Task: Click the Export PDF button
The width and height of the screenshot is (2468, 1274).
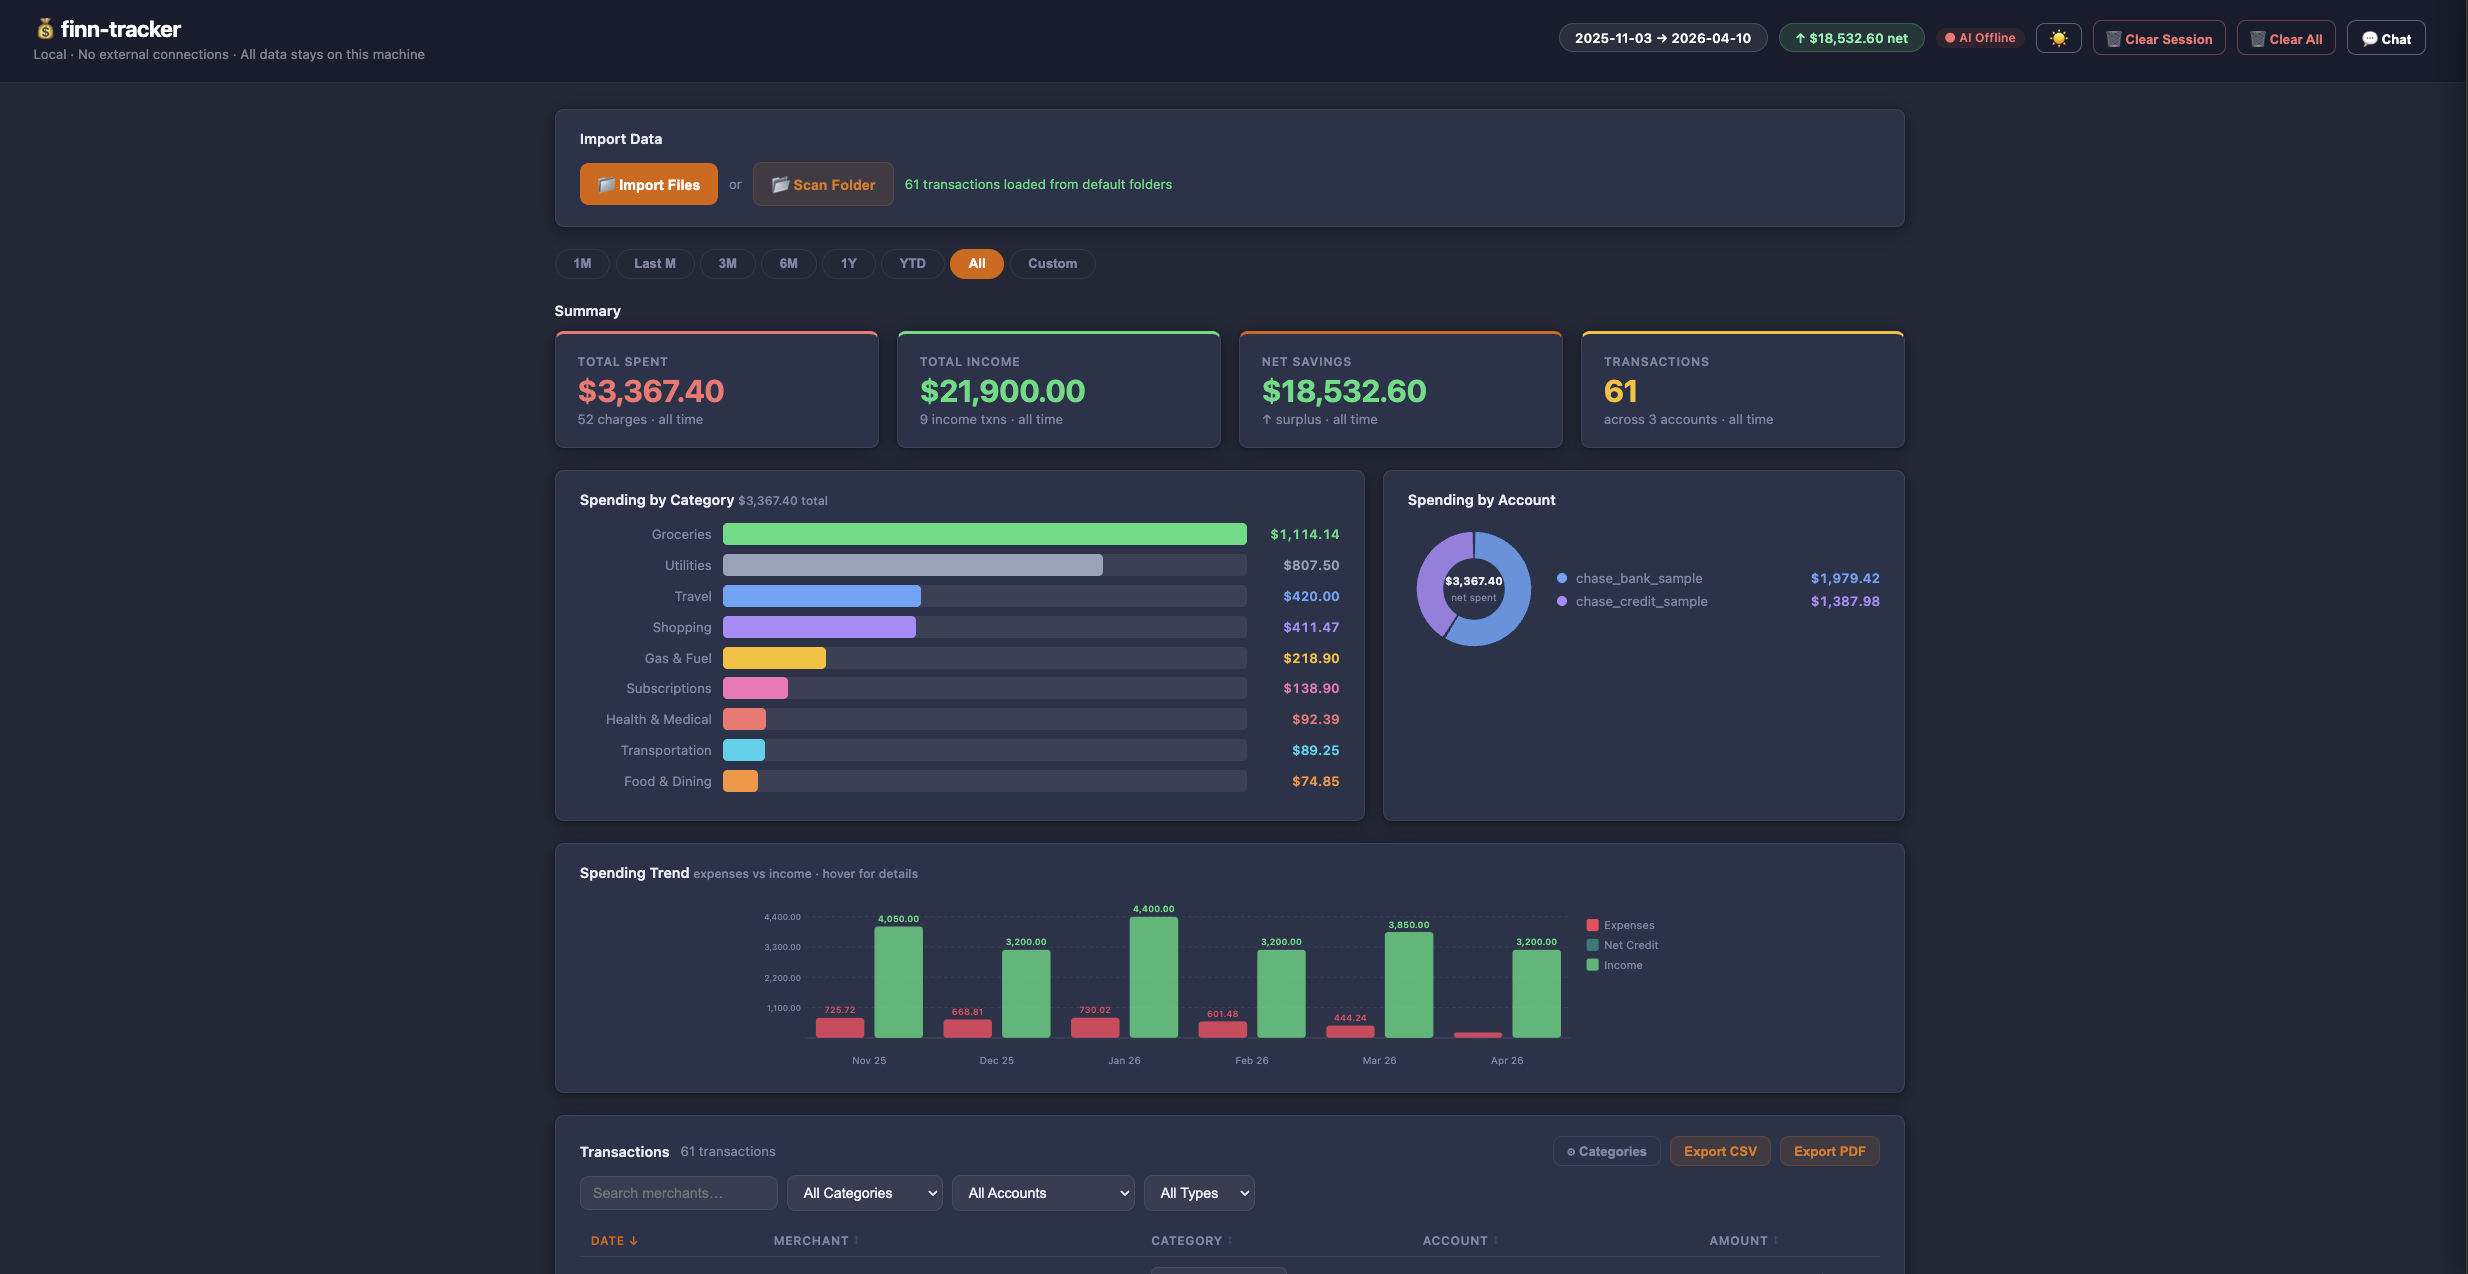Action: coord(1829,1151)
